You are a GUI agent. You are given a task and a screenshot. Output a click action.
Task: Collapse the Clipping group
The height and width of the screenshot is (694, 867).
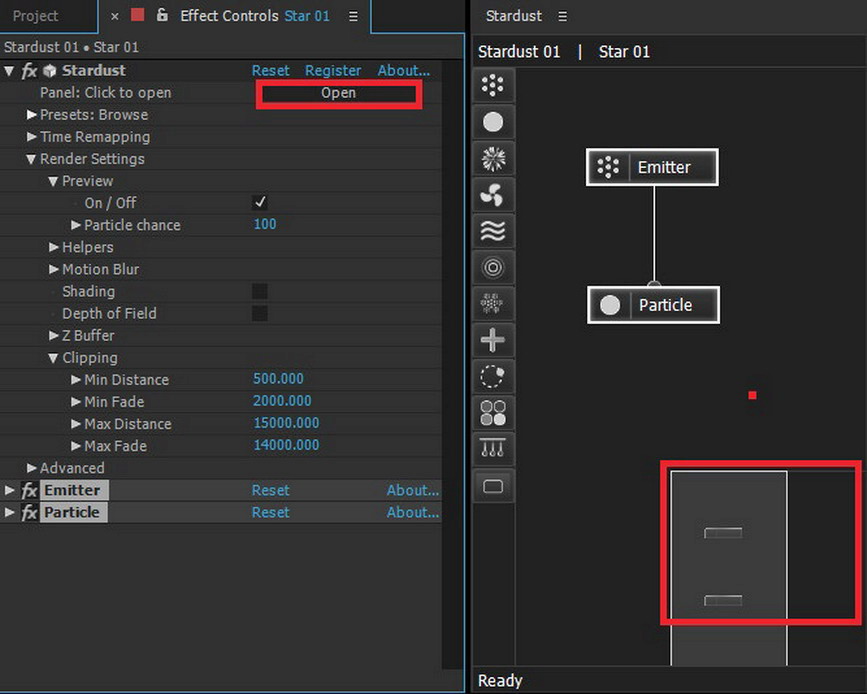click(53, 358)
